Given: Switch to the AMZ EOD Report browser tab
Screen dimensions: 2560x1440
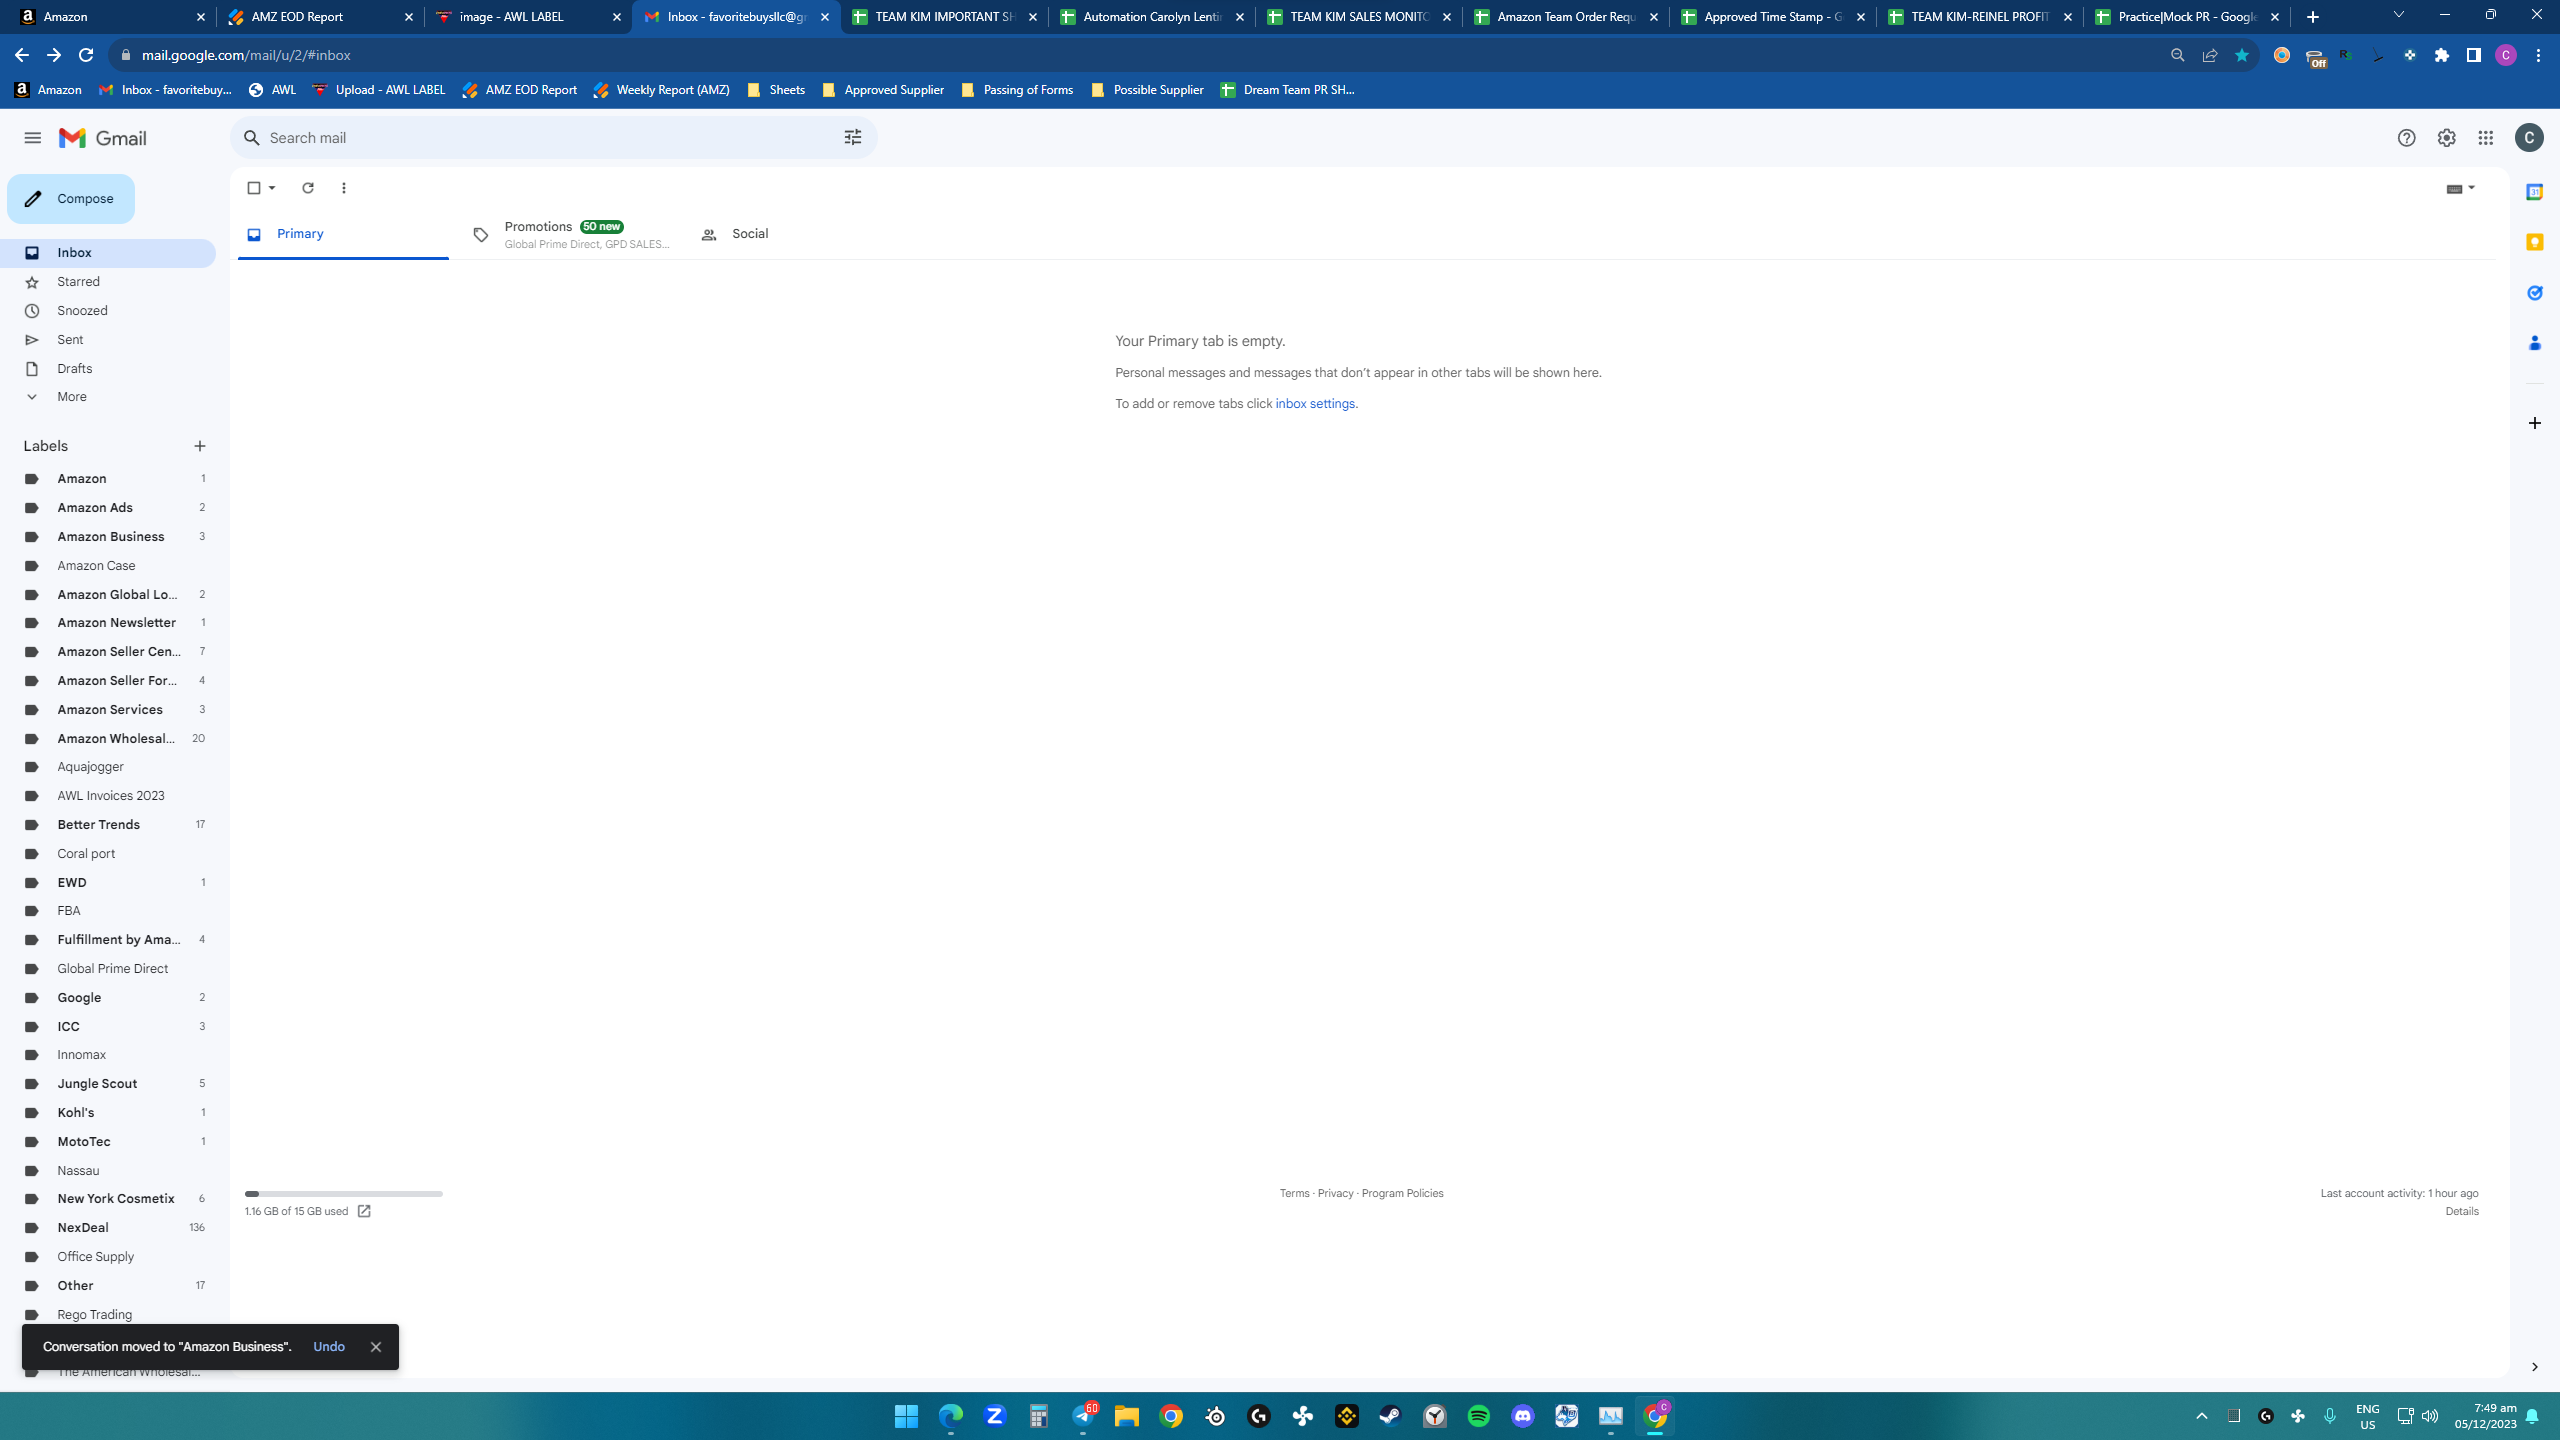Looking at the screenshot, I should pyautogui.click(x=320, y=17).
